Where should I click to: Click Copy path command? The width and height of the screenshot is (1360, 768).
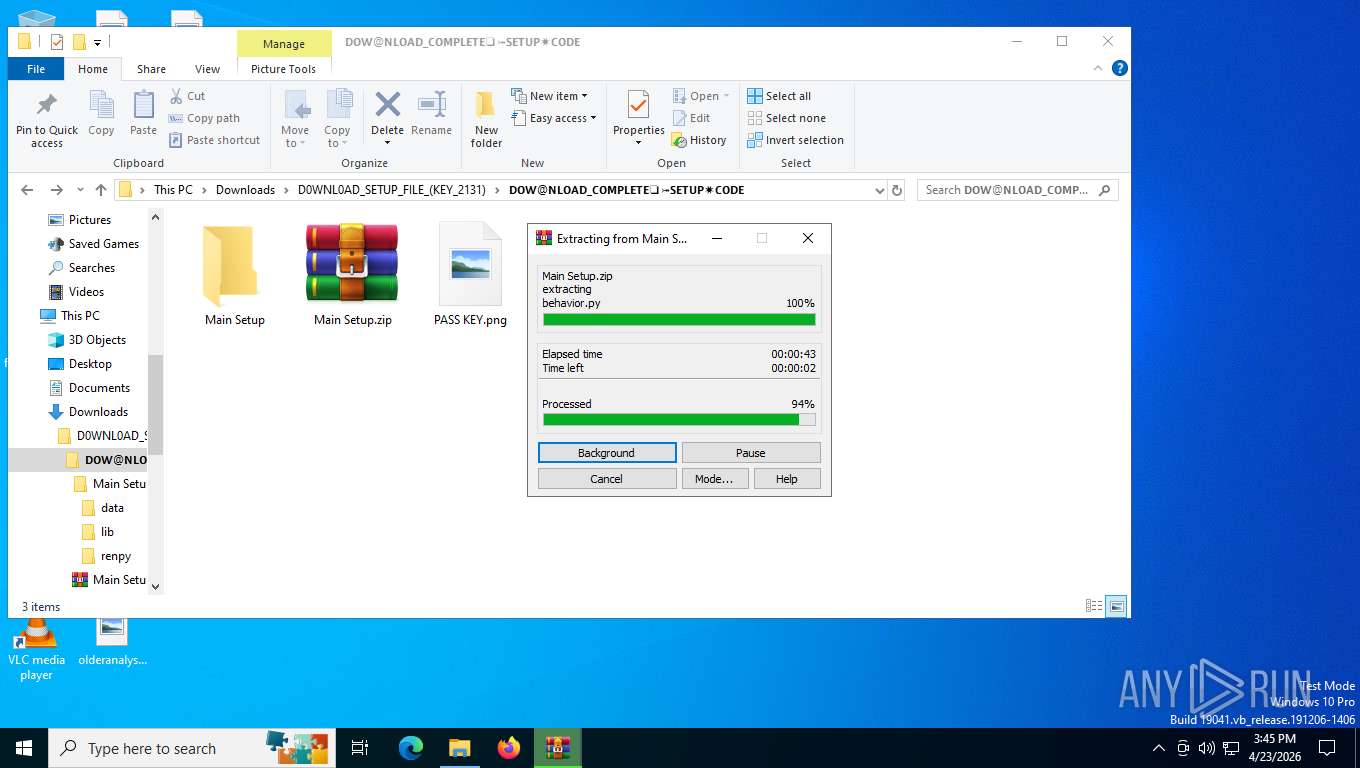204,118
